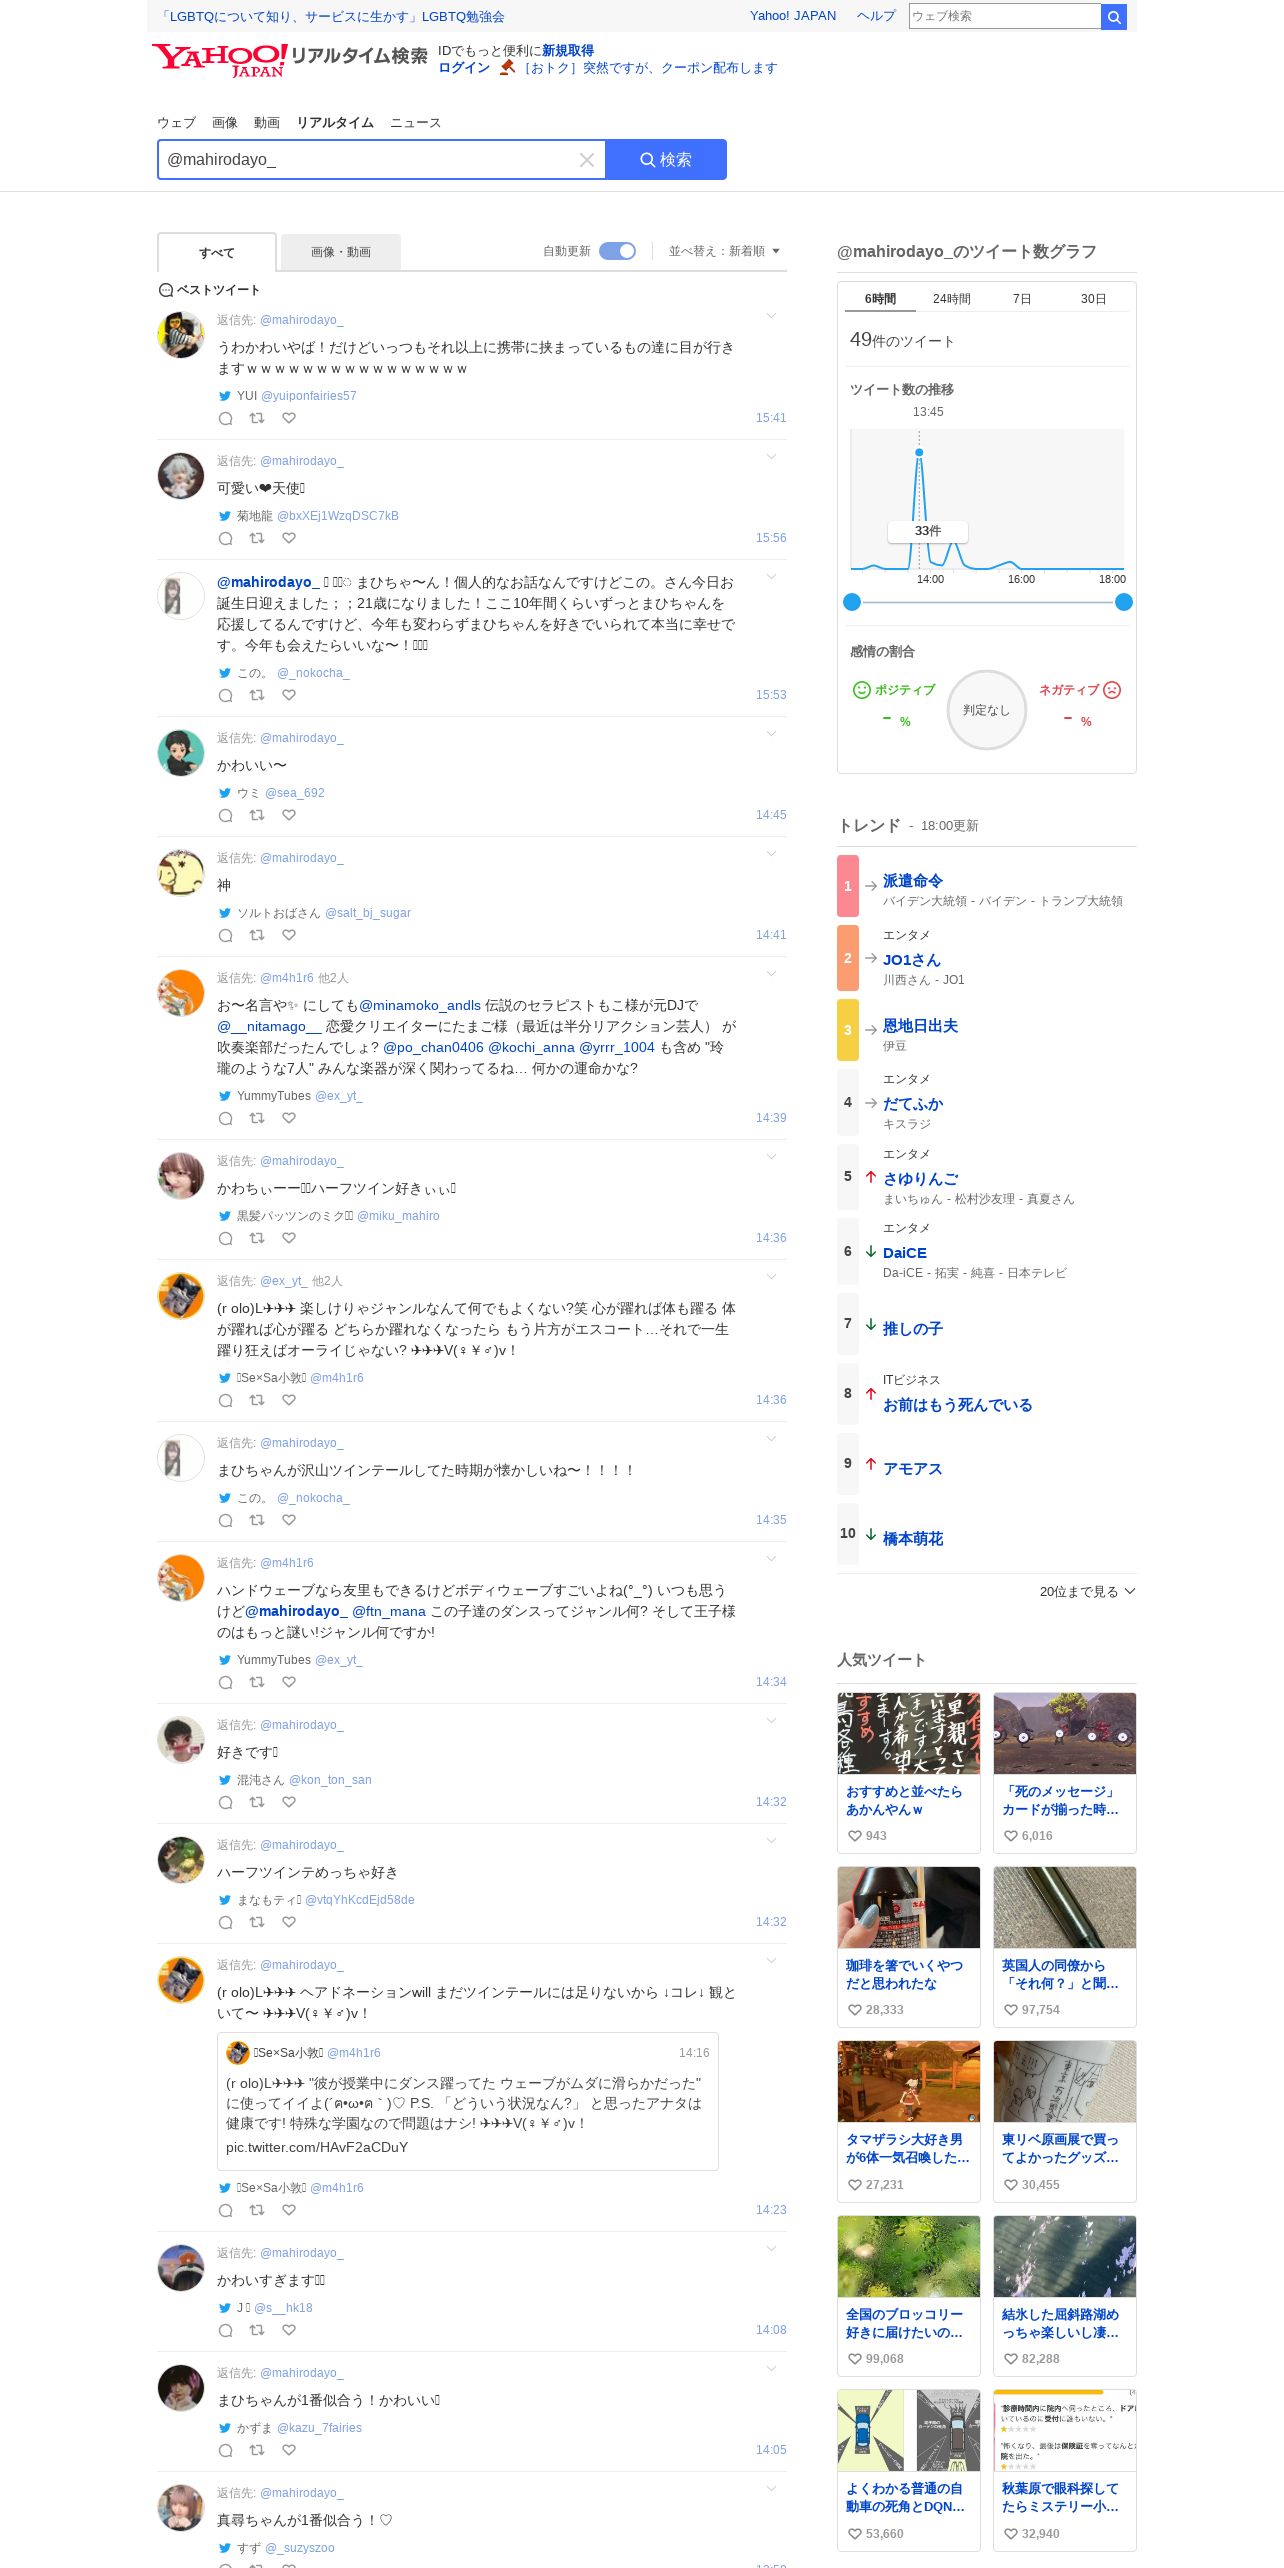1284x2568 pixels.
Task: Click the avatar of ウミ's tweet
Action: [x=181, y=753]
